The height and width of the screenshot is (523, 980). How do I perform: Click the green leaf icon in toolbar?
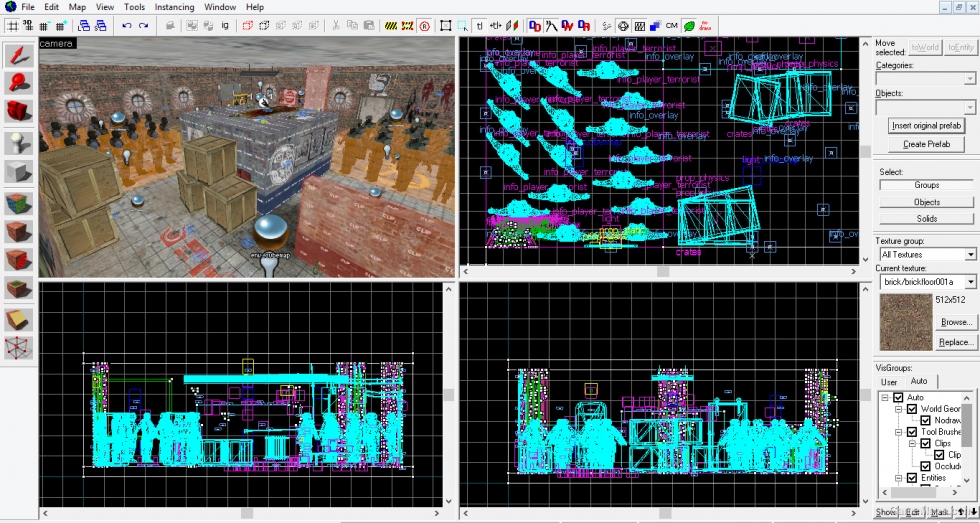(689, 26)
